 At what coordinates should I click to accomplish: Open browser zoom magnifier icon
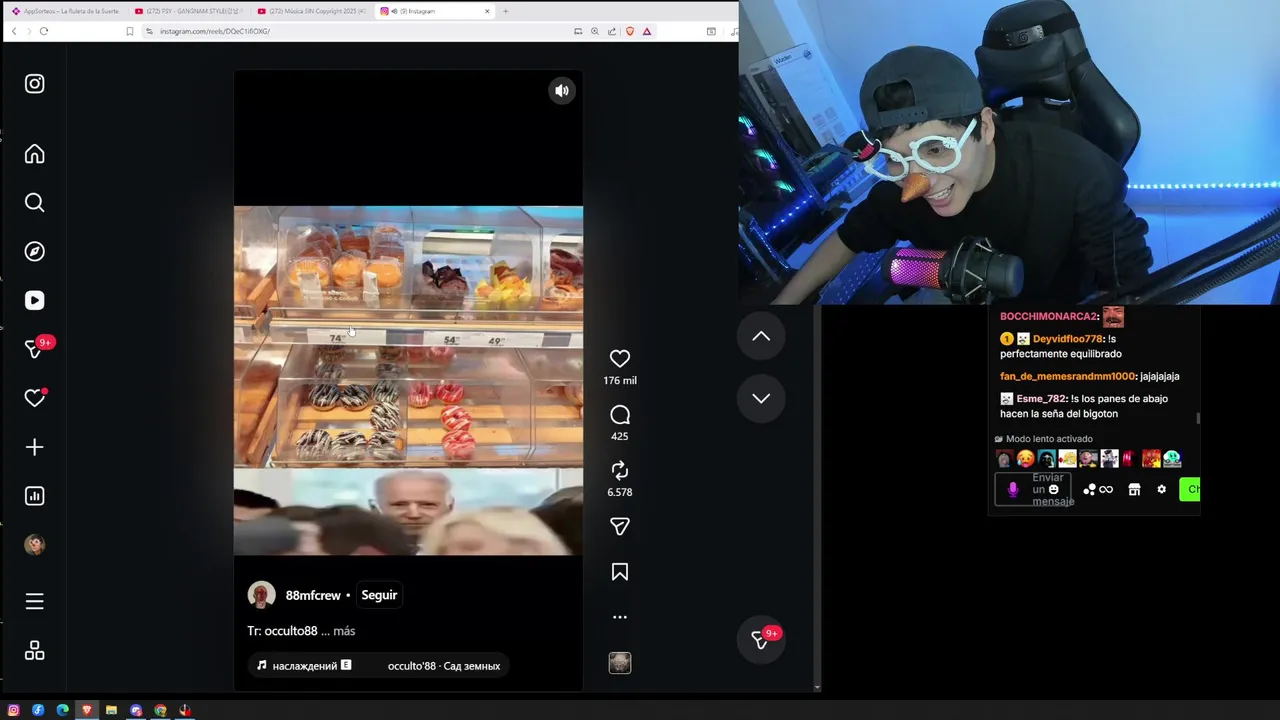pyautogui.click(x=595, y=31)
